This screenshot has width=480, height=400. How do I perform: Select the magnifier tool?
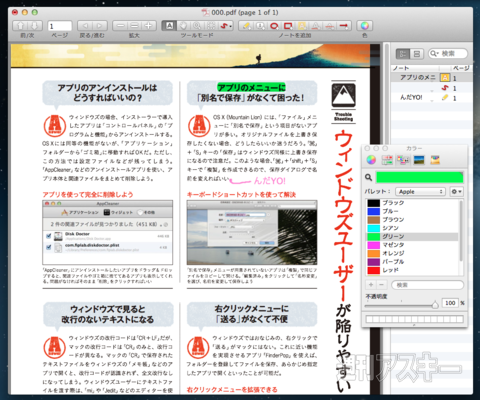[197, 26]
